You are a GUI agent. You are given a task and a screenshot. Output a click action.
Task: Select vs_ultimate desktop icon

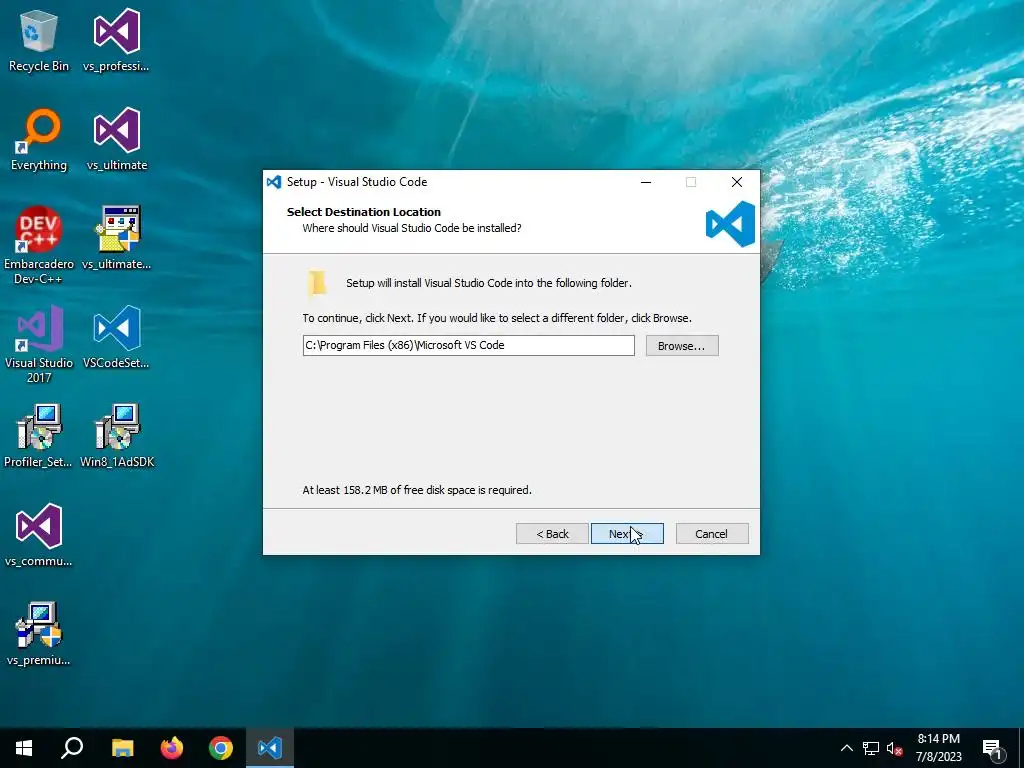[116, 140]
